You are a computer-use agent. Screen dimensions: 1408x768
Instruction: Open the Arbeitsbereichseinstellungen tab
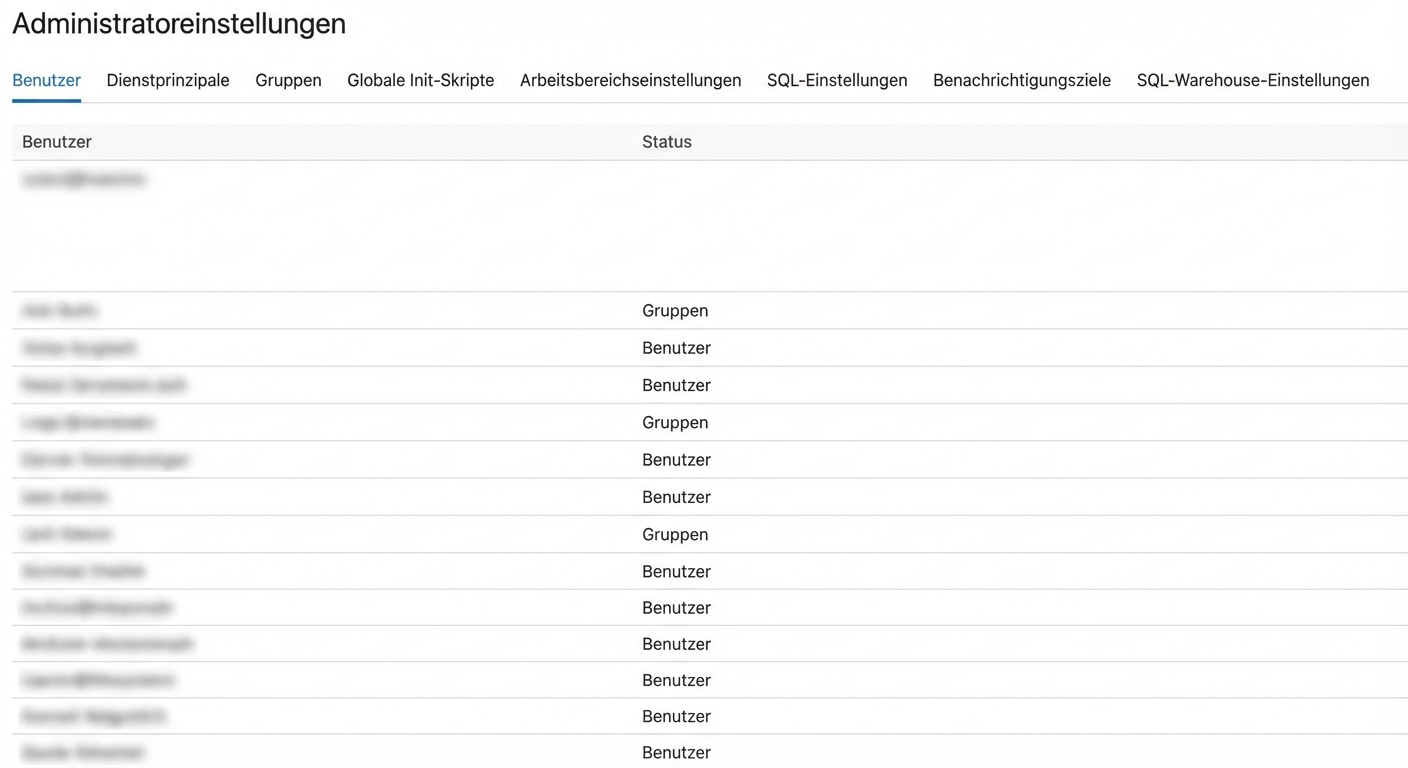click(x=630, y=80)
